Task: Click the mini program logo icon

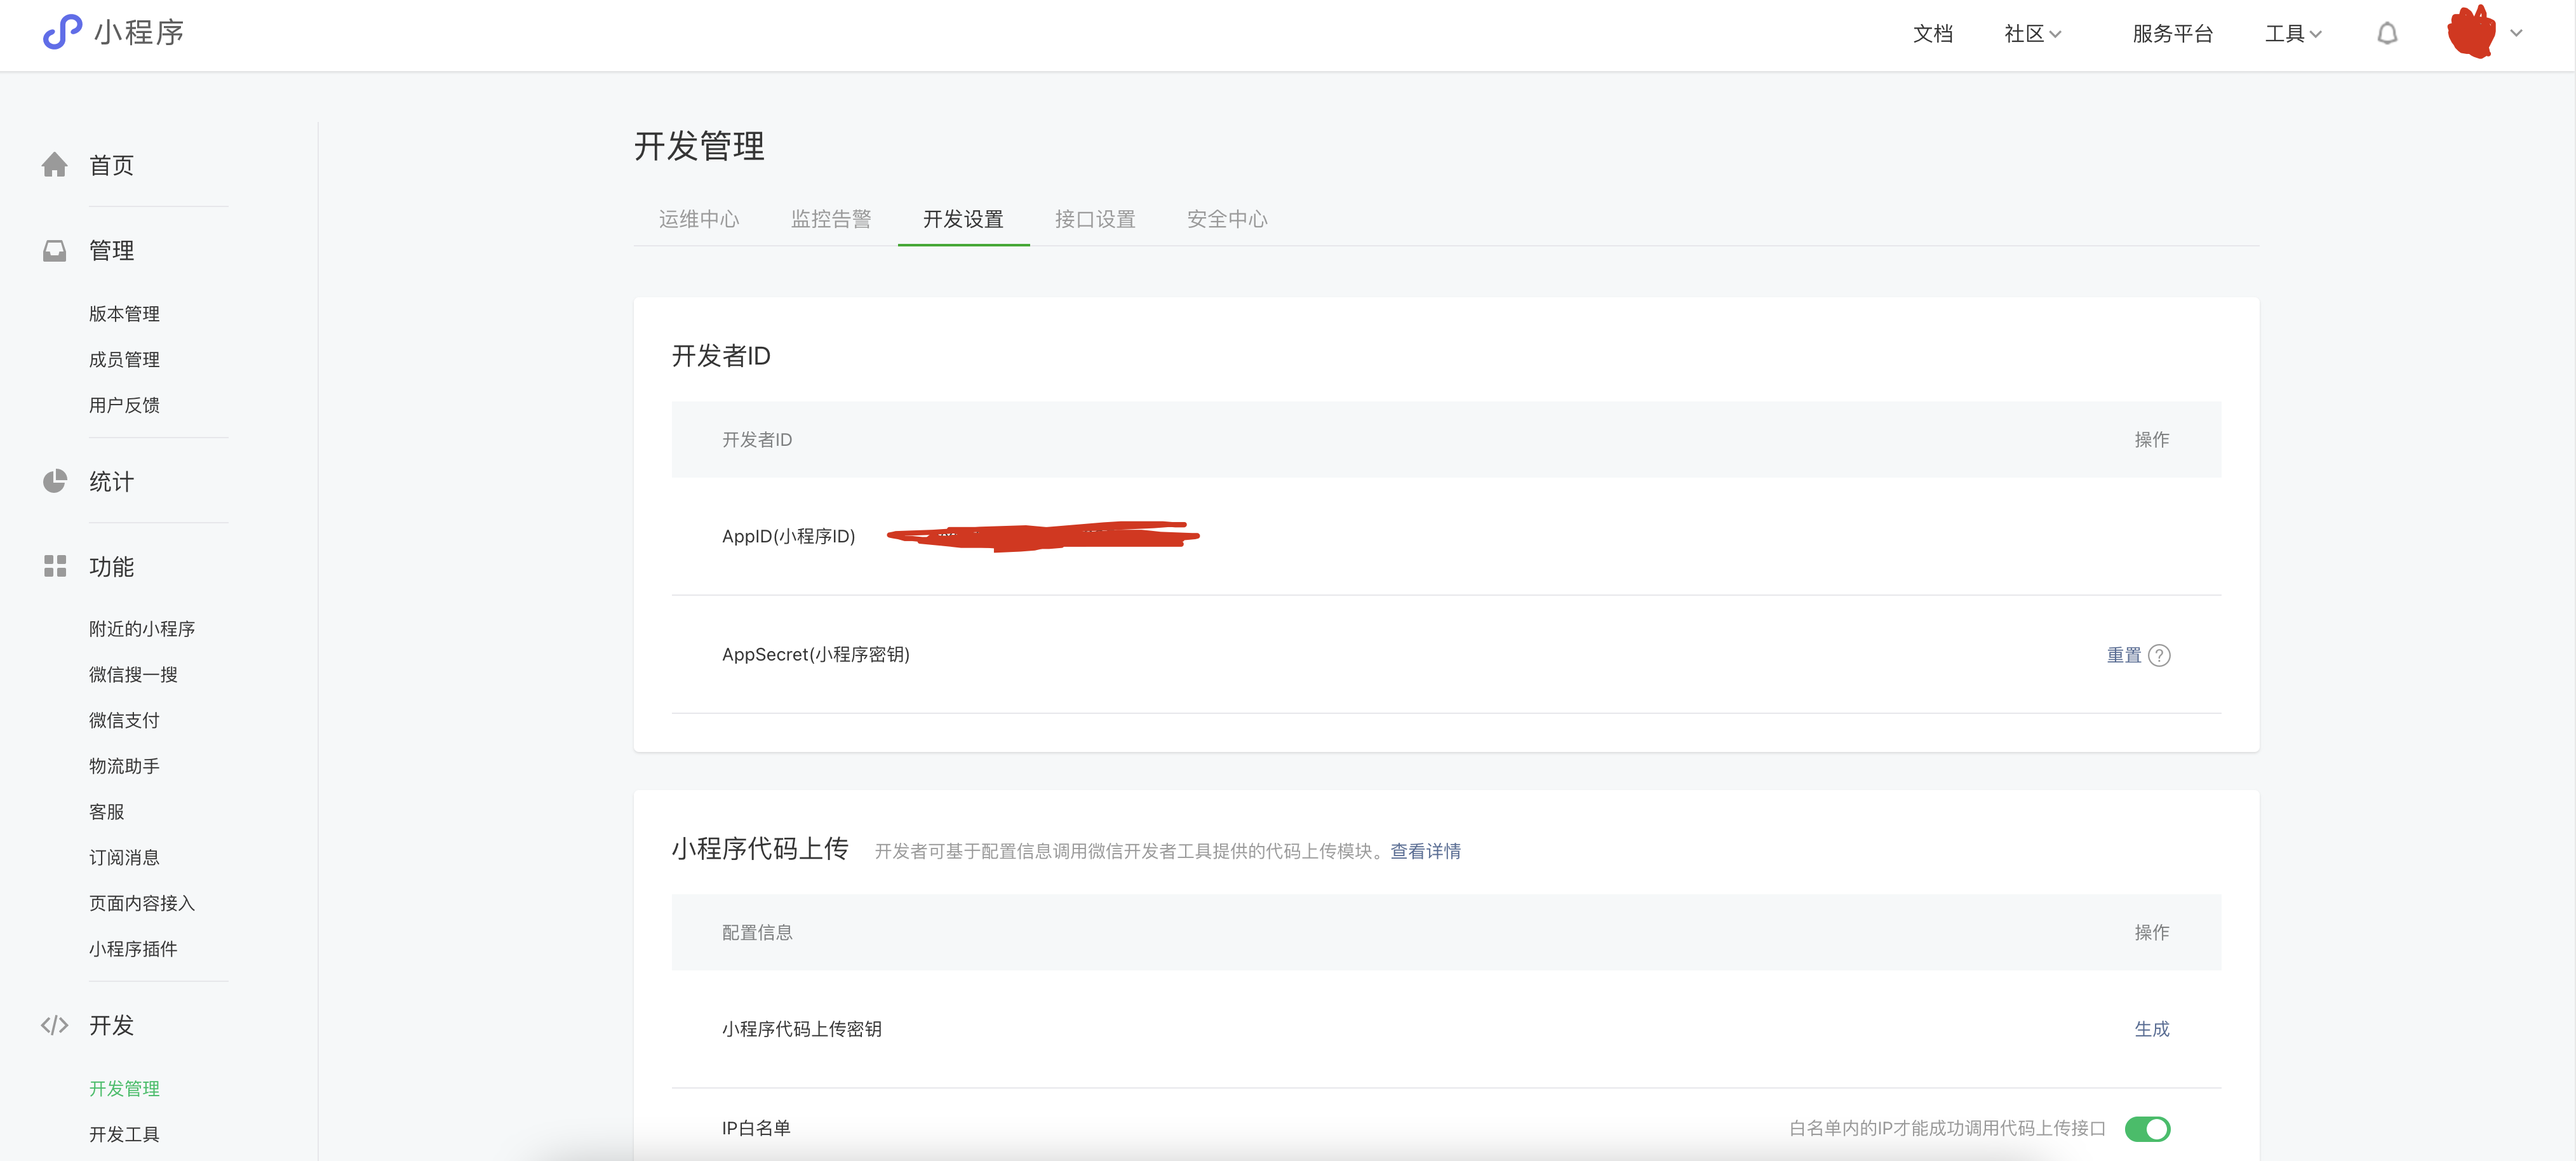Action: [62, 32]
